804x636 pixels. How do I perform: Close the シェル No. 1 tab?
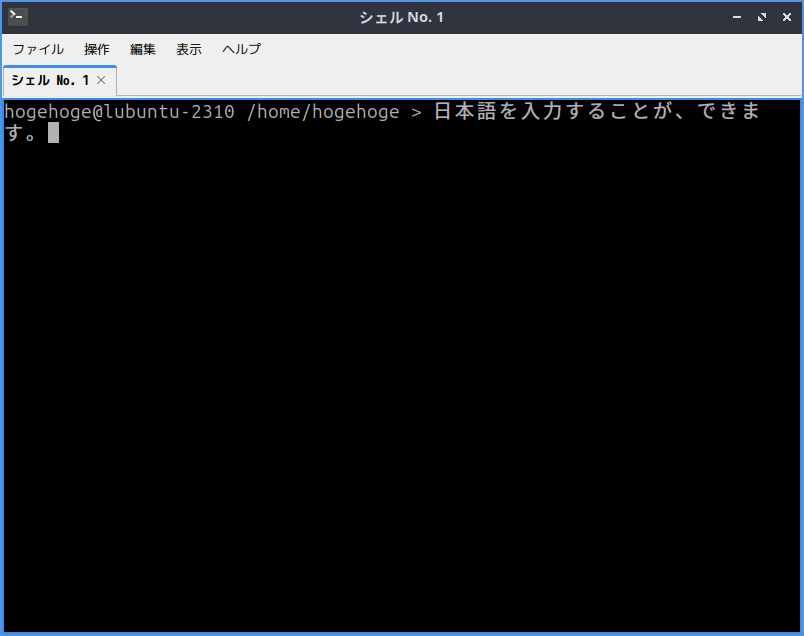pyautogui.click(x=101, y=80)
